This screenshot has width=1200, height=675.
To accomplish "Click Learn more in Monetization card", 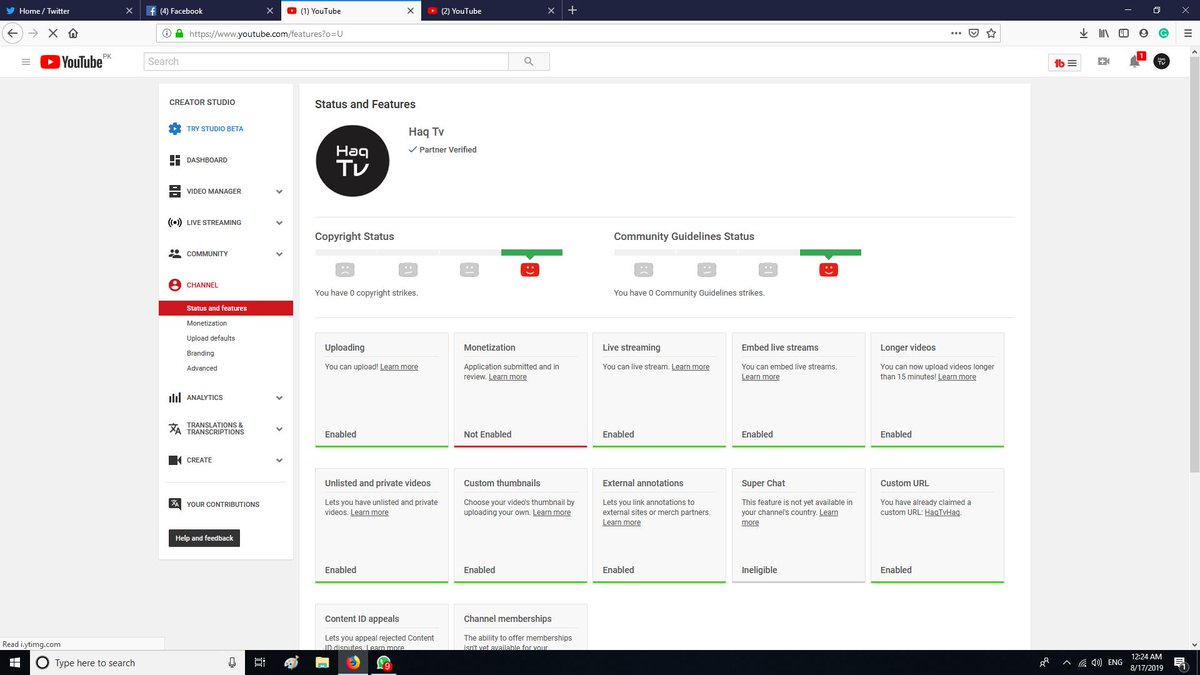I will (x=507, y=377).
